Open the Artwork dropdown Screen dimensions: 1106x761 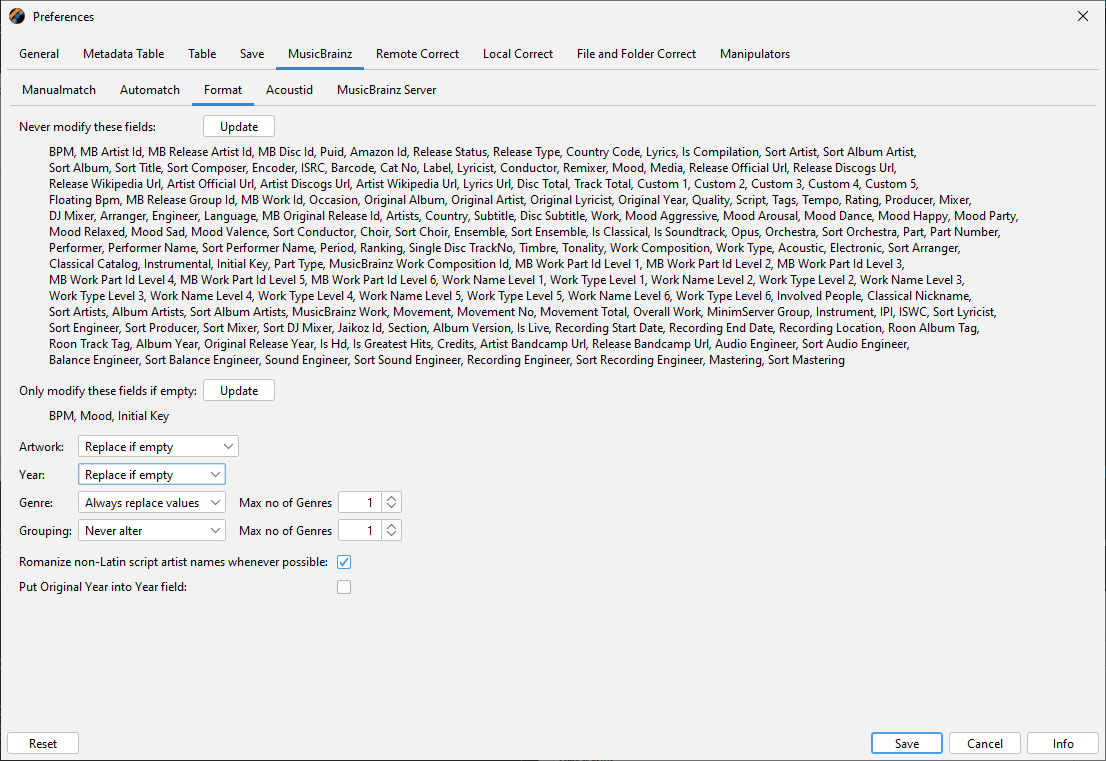pyautogui.click(x=158, y=447)
